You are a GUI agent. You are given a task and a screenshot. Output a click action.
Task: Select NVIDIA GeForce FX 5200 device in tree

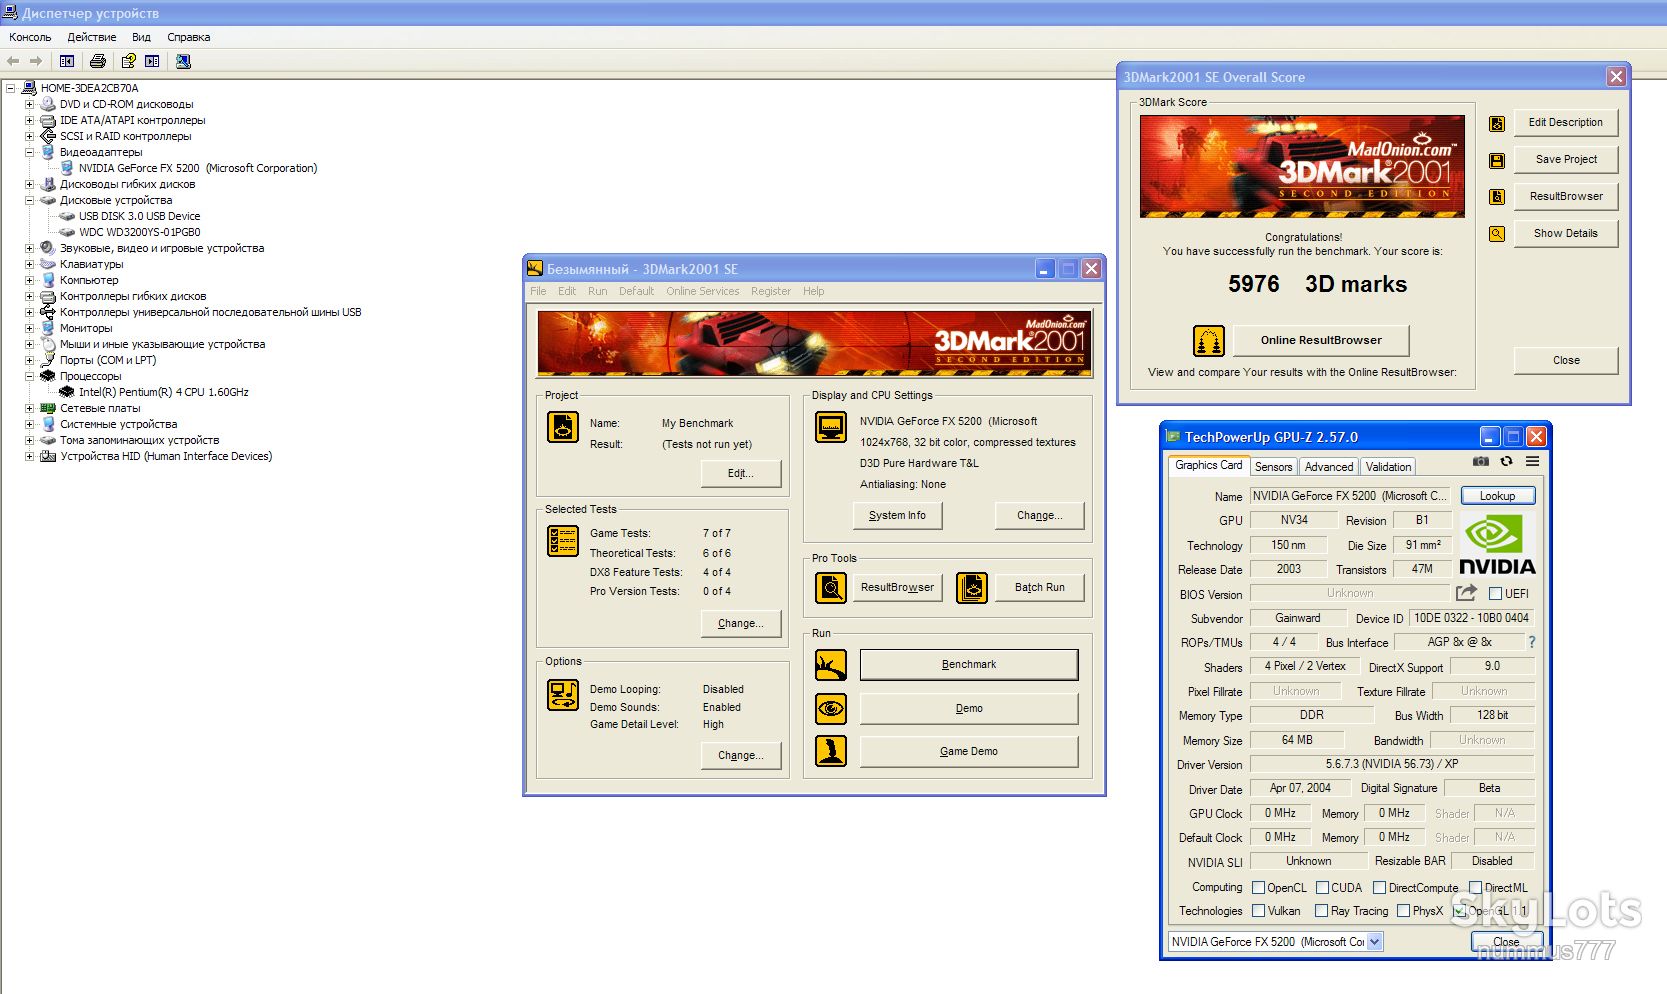[x=198, y=168]
